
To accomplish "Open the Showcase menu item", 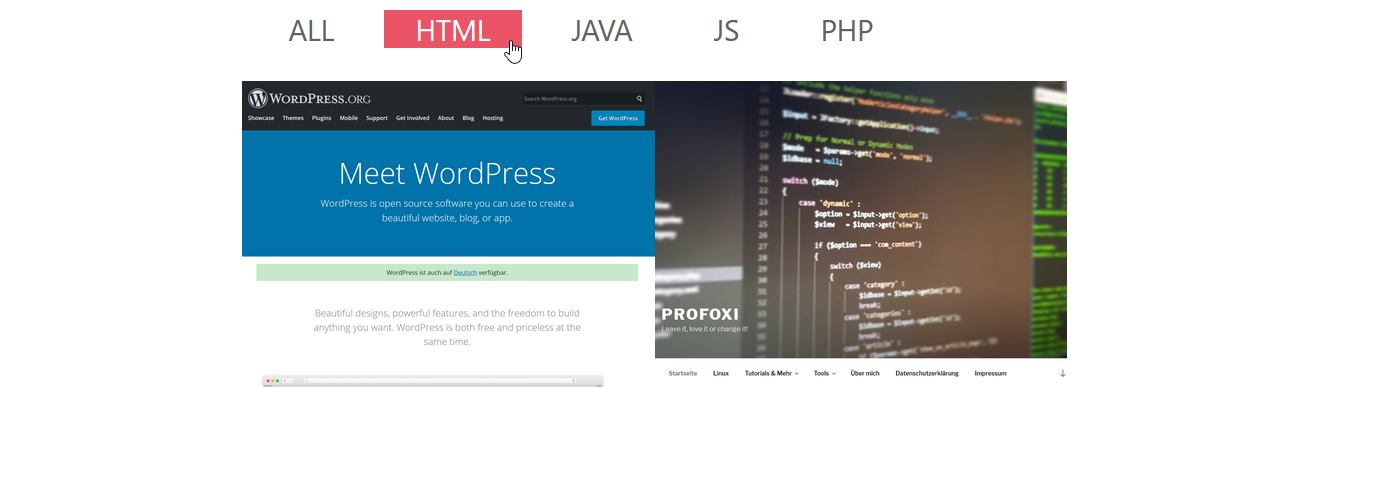I will (261, 118).
